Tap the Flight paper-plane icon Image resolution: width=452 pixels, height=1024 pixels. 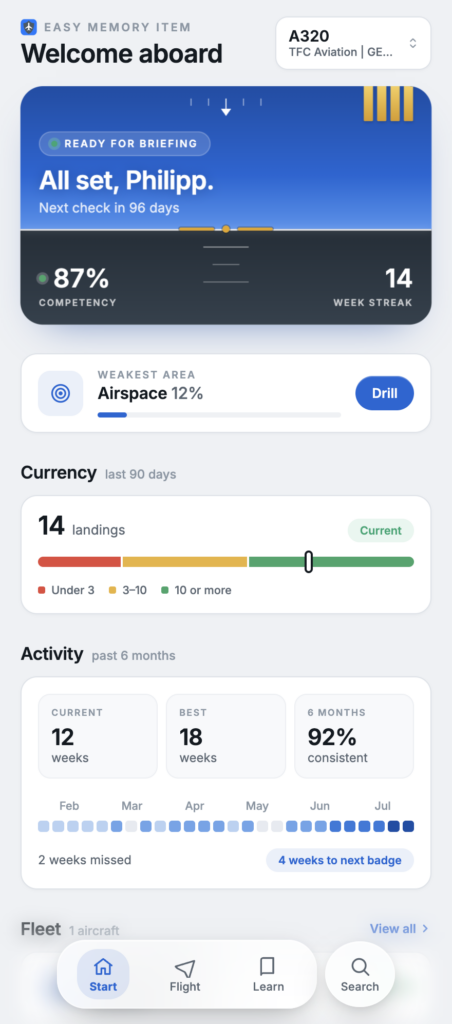click(185, 967)
